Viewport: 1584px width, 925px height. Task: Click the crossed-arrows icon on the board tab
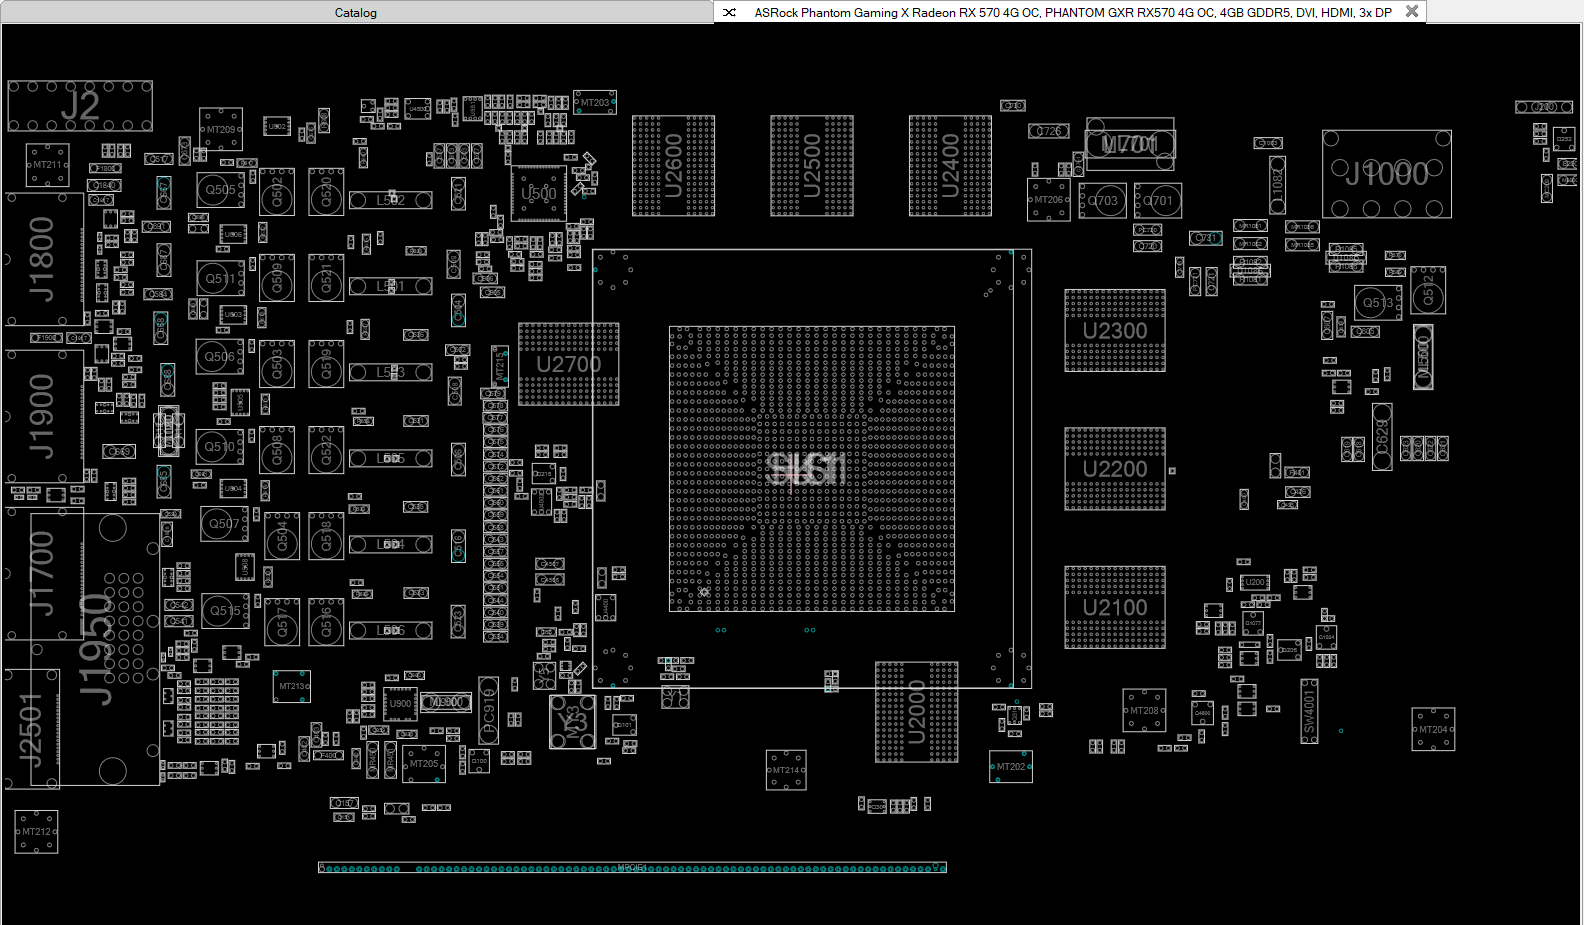[x=730, y=13]
